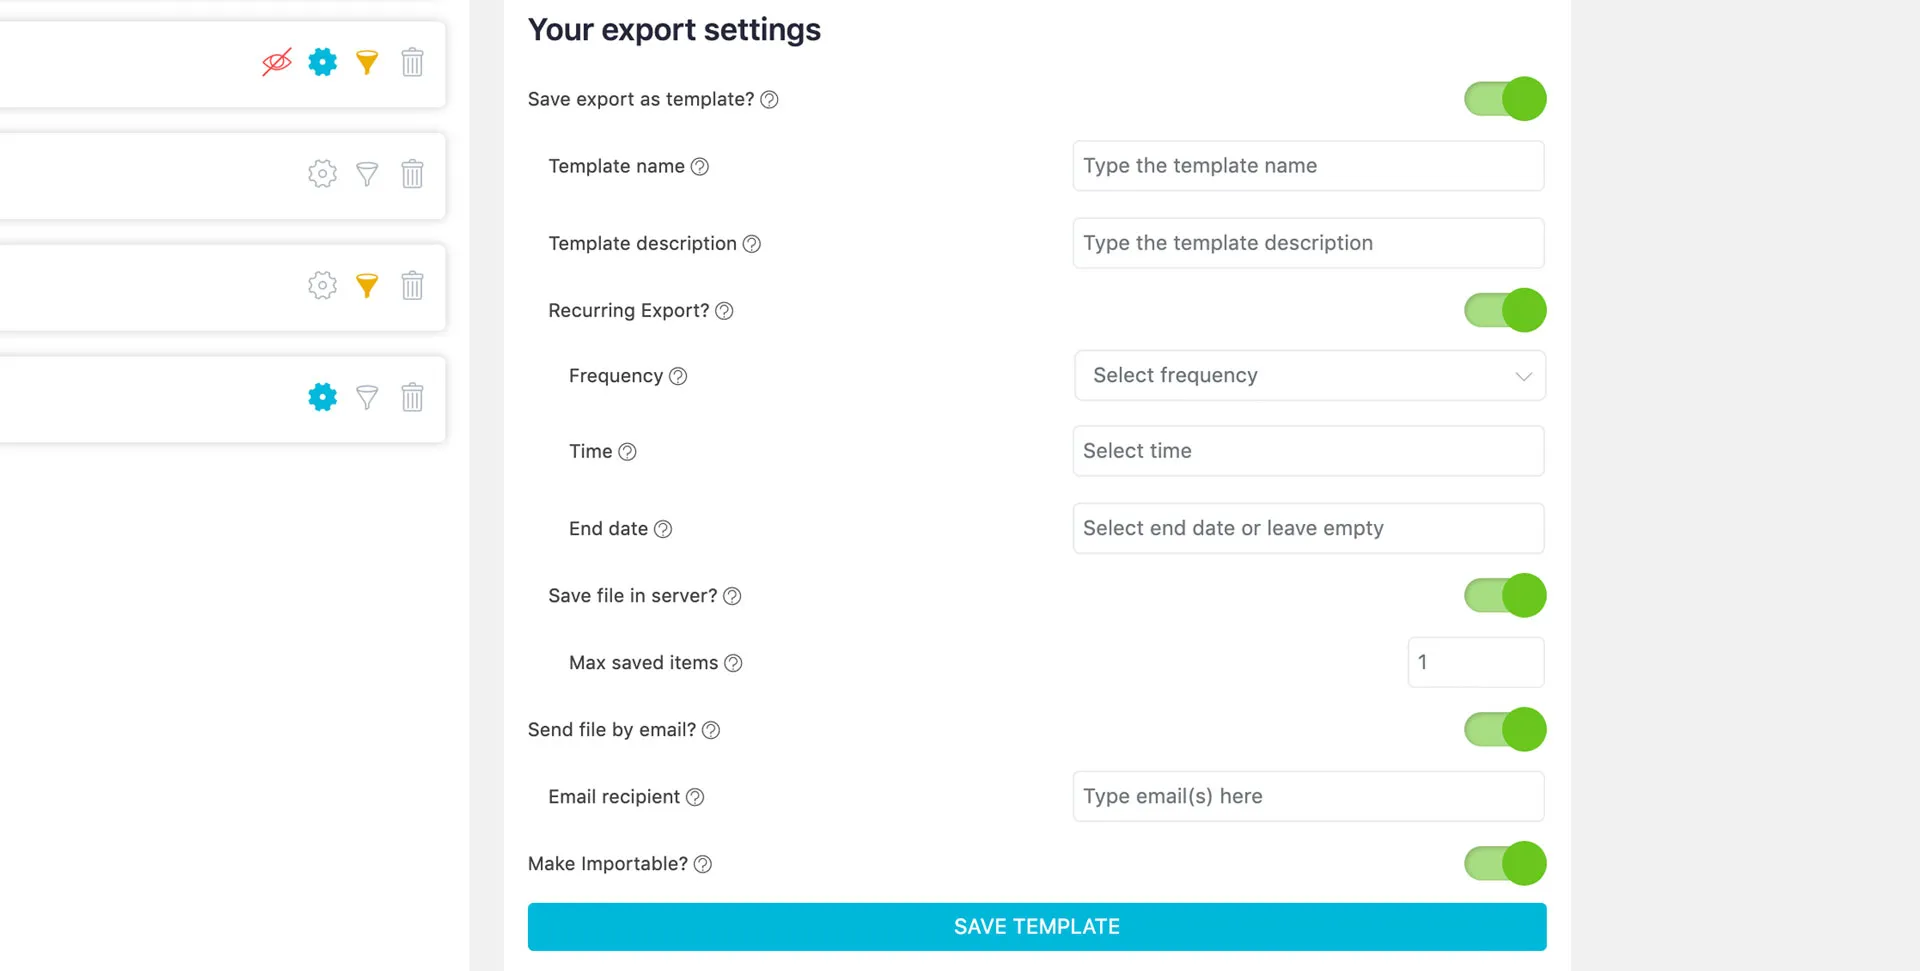Image resolution: width=1920 pixels, height=971 pixels.
Task: Delete the third field via trash icon
Action: point(411,285)
